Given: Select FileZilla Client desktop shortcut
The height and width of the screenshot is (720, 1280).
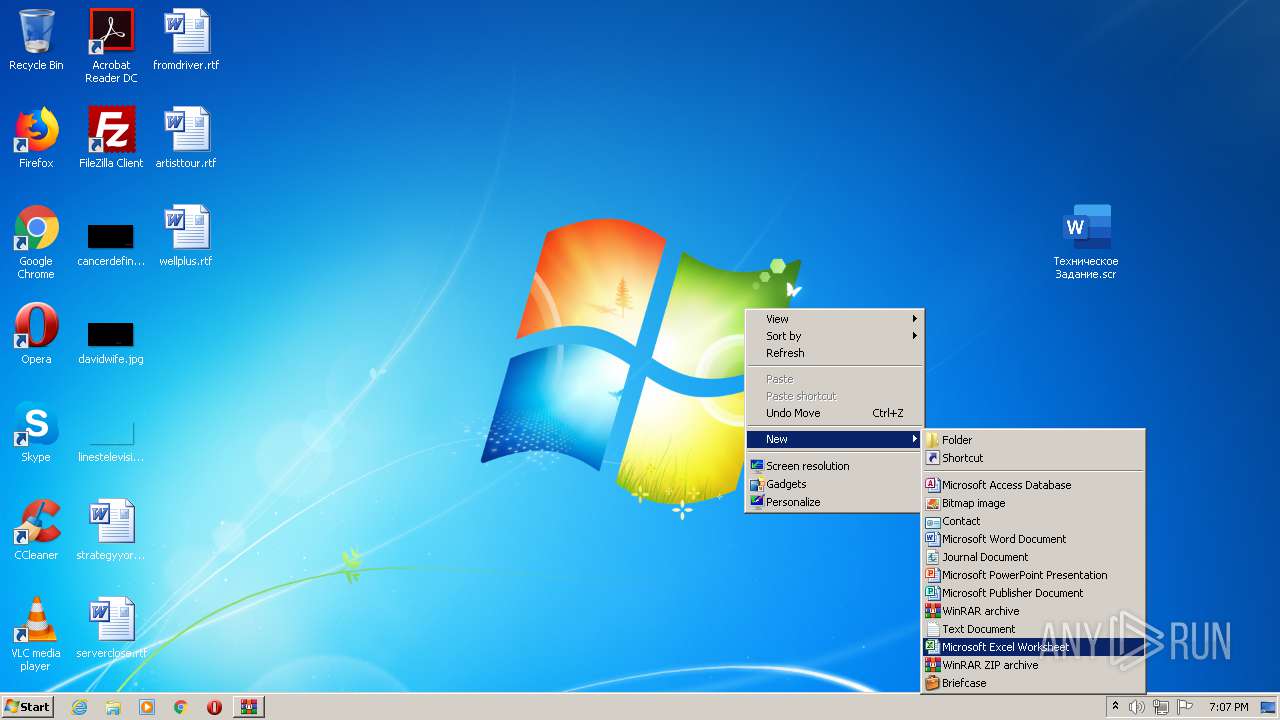Looking at the screenshot, I should (111, 138).
